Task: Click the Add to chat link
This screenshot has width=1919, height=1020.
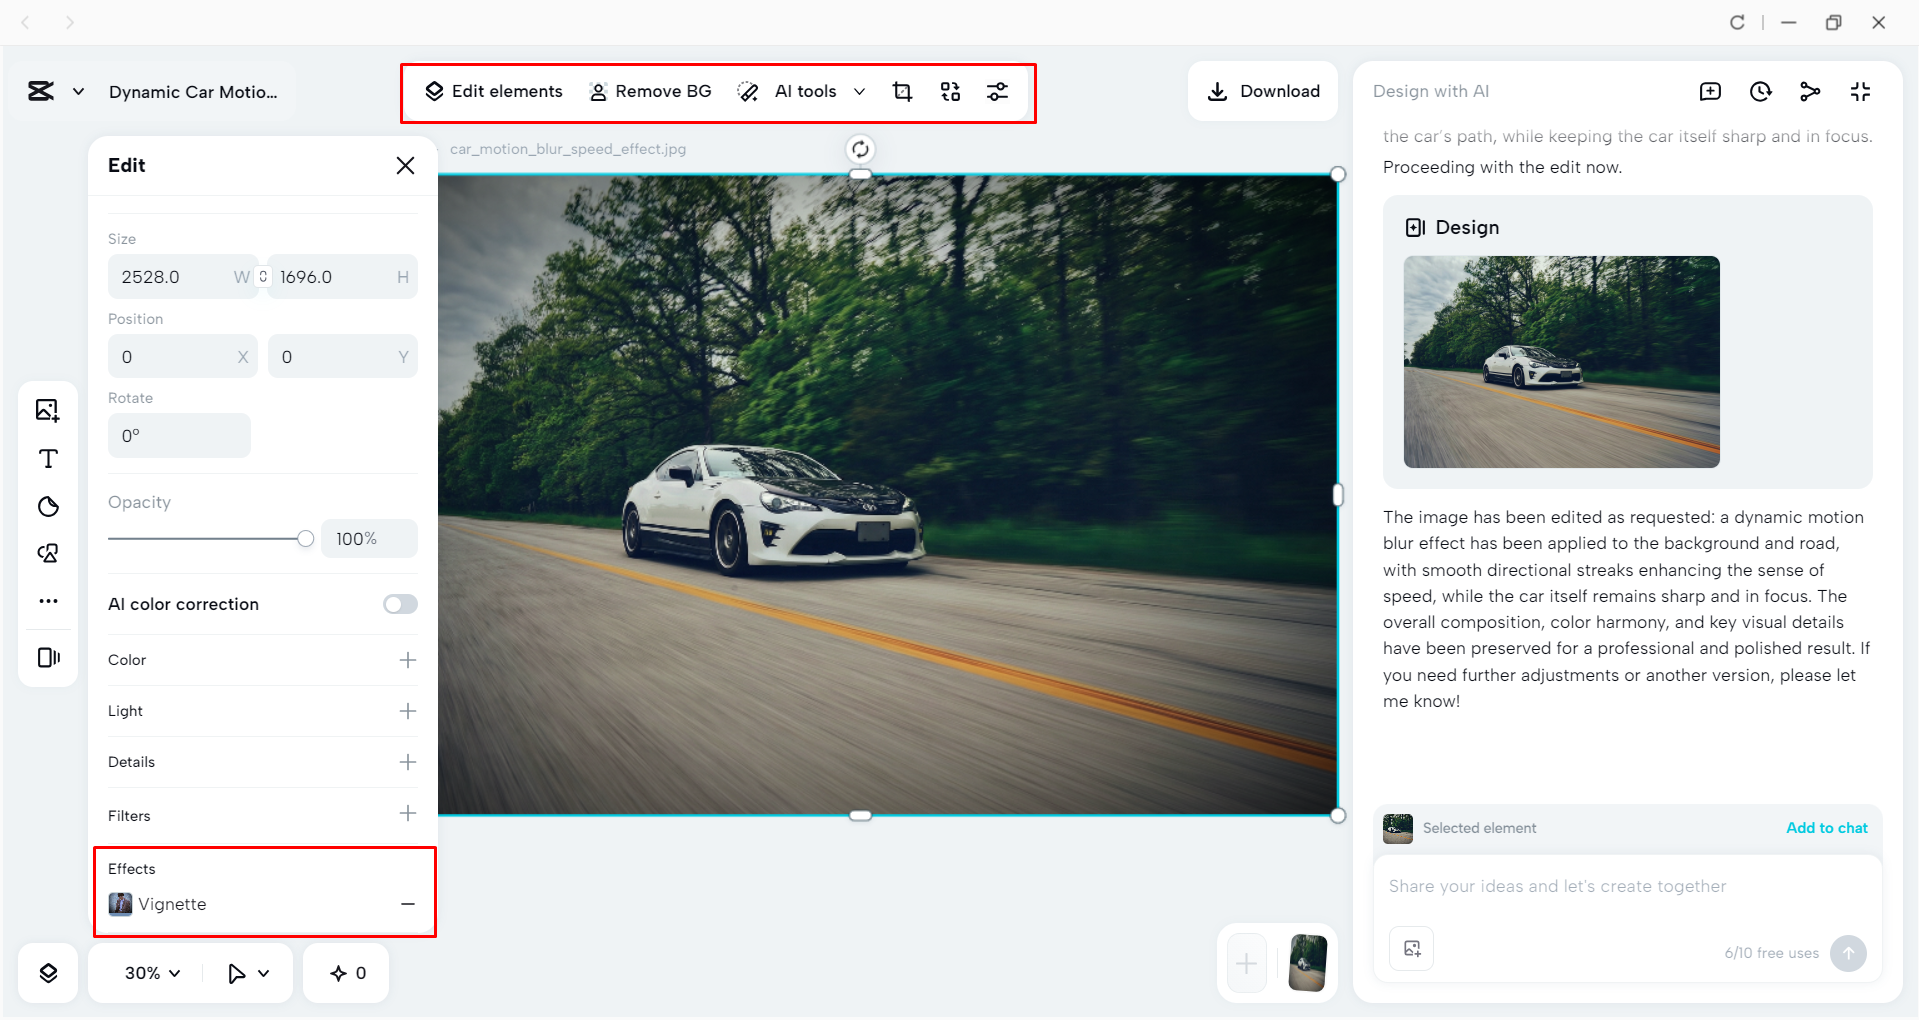Action: 1826,828
